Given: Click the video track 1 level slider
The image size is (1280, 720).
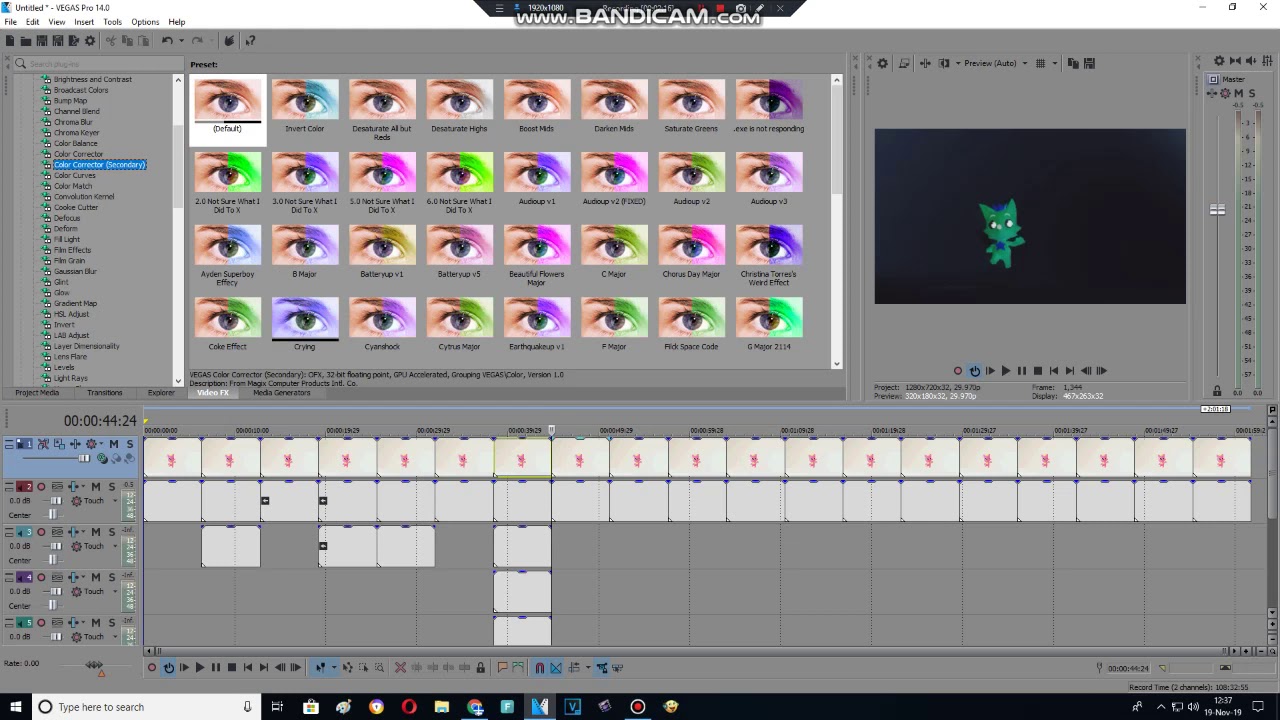Looking at the screenshot, I should pos(84,458).
